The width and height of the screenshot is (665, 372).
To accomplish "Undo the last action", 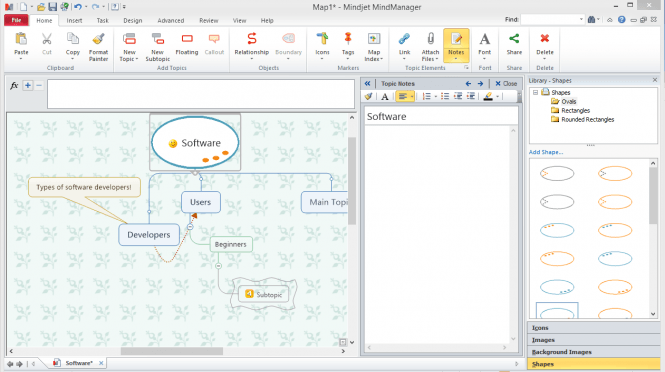I will coord(78,7).
